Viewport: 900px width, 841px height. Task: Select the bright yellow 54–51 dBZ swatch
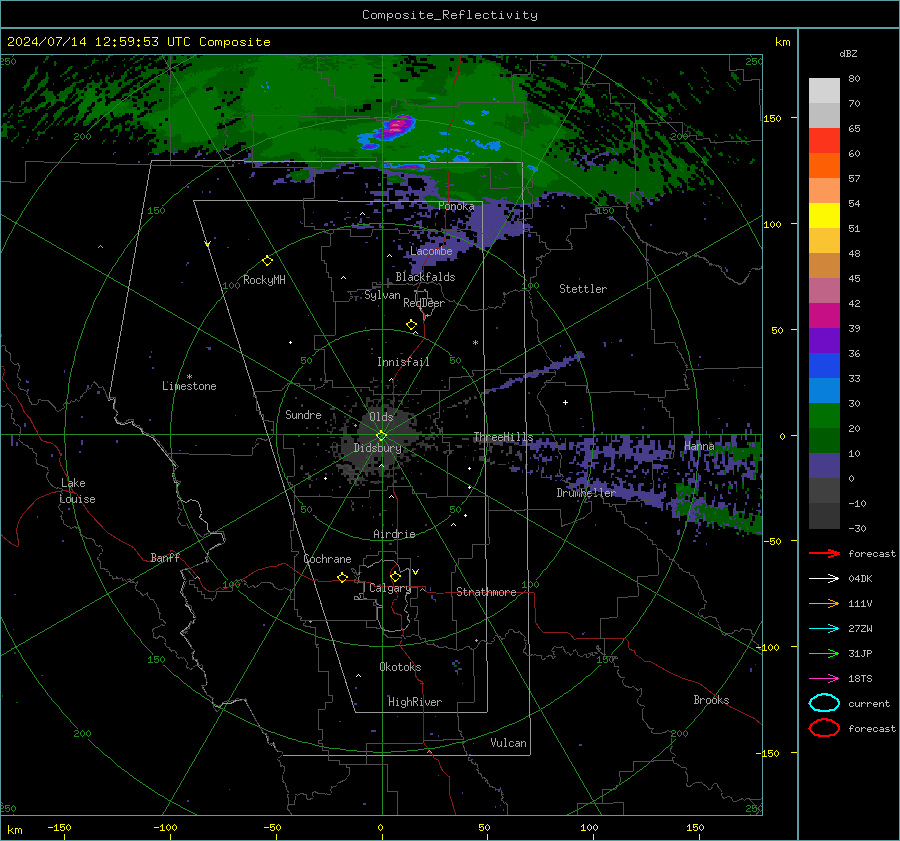pos(824,216)
